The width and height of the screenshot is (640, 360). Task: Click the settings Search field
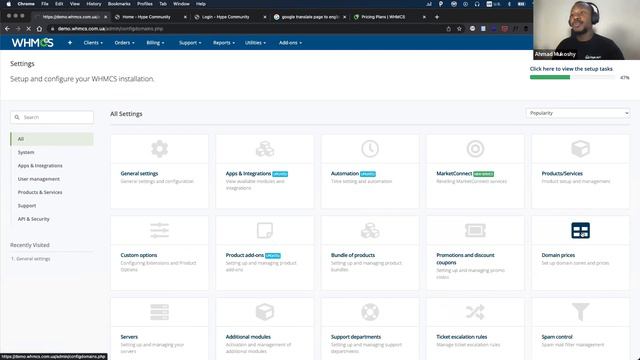click(x=52, y=117)
